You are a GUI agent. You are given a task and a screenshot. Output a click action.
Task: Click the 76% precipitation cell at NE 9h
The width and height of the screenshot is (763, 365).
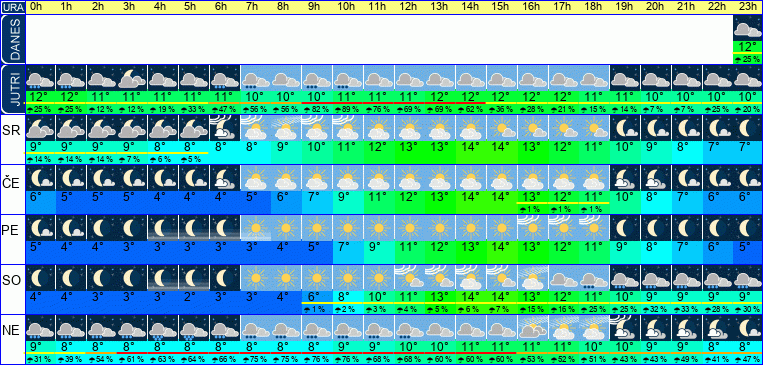point(317,360)
